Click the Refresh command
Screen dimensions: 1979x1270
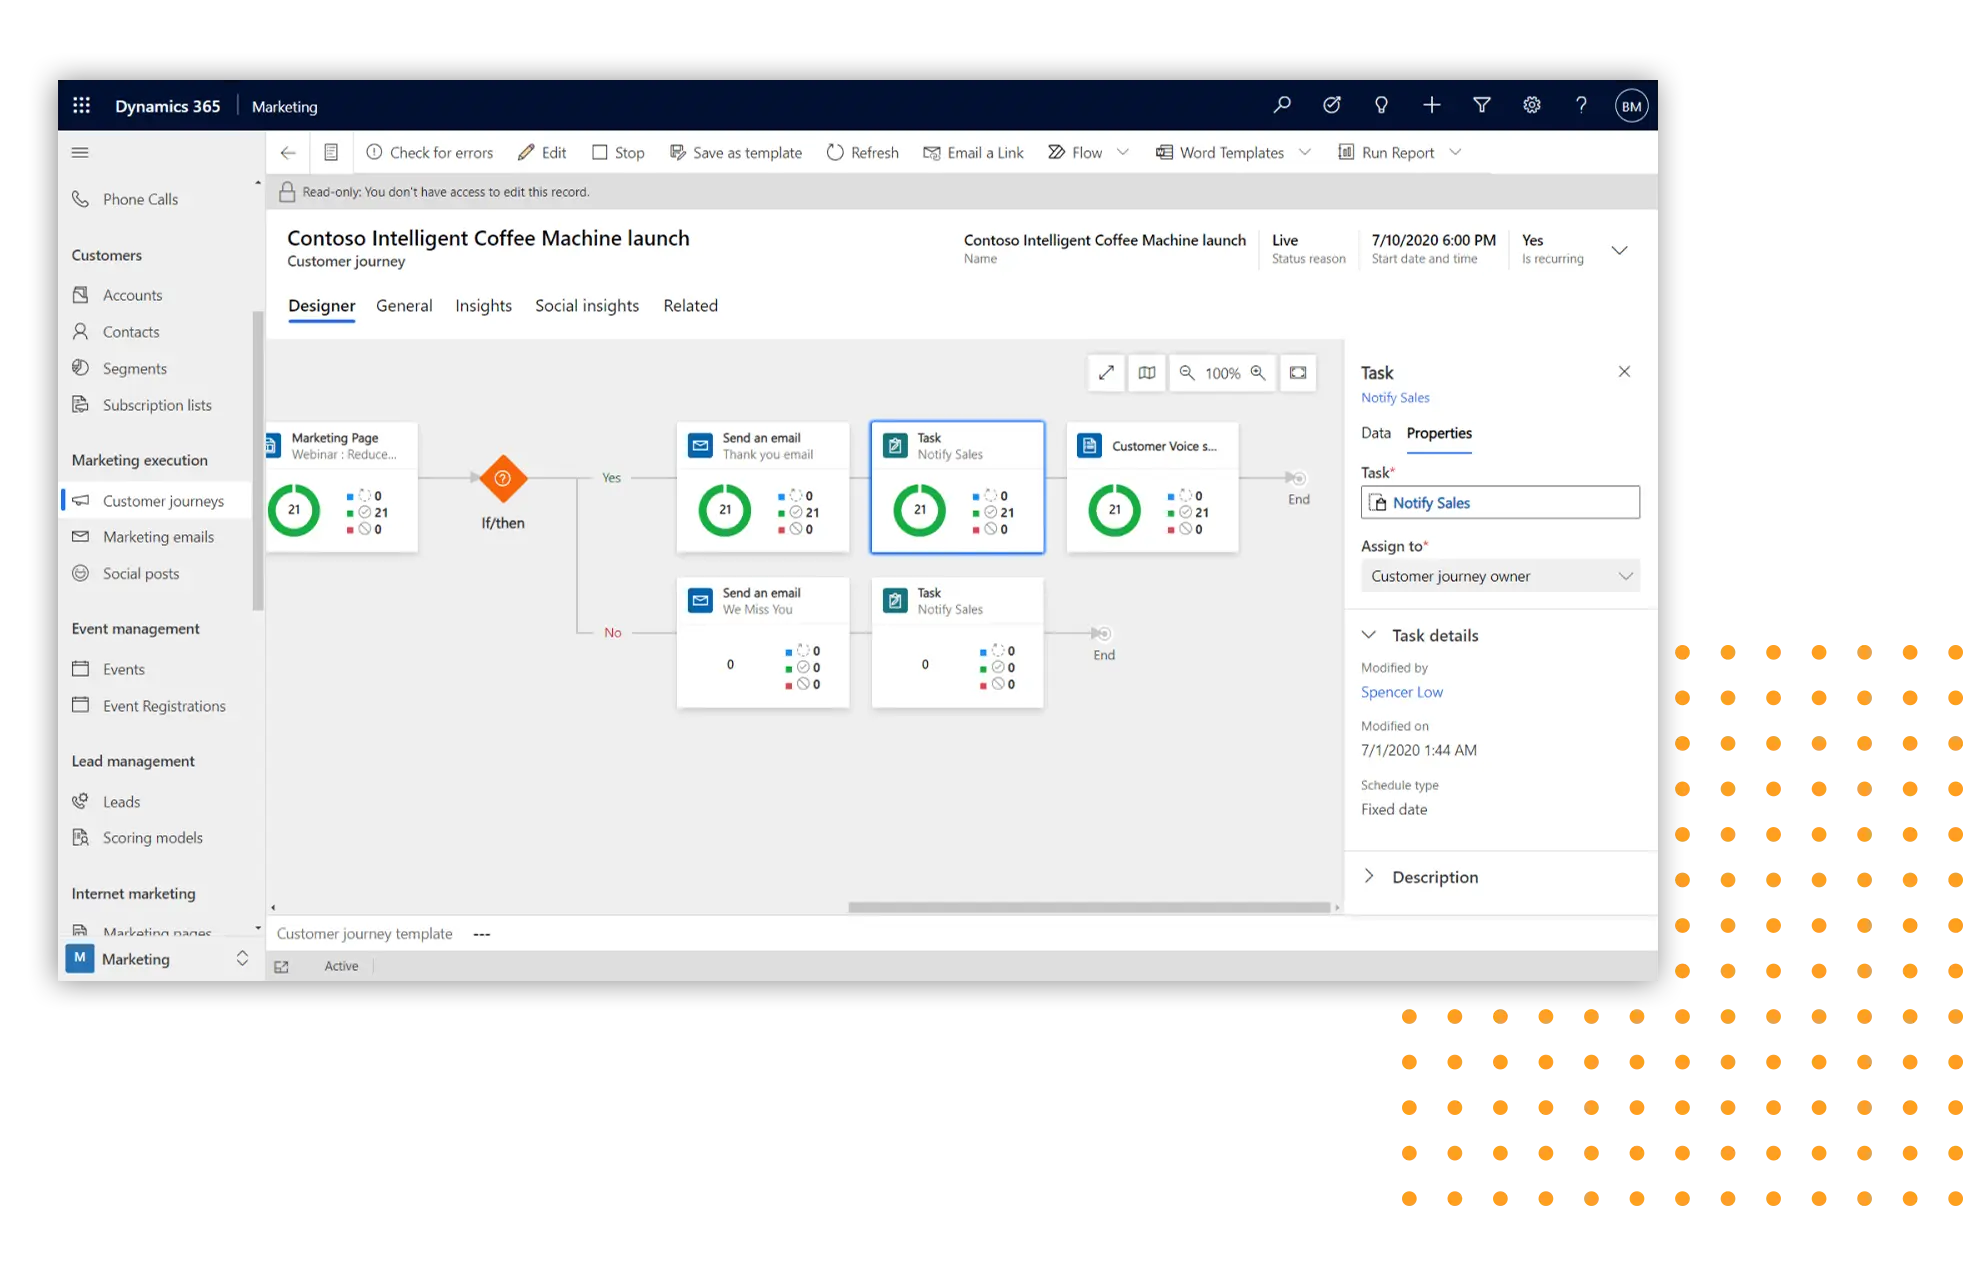coord(863,152)
